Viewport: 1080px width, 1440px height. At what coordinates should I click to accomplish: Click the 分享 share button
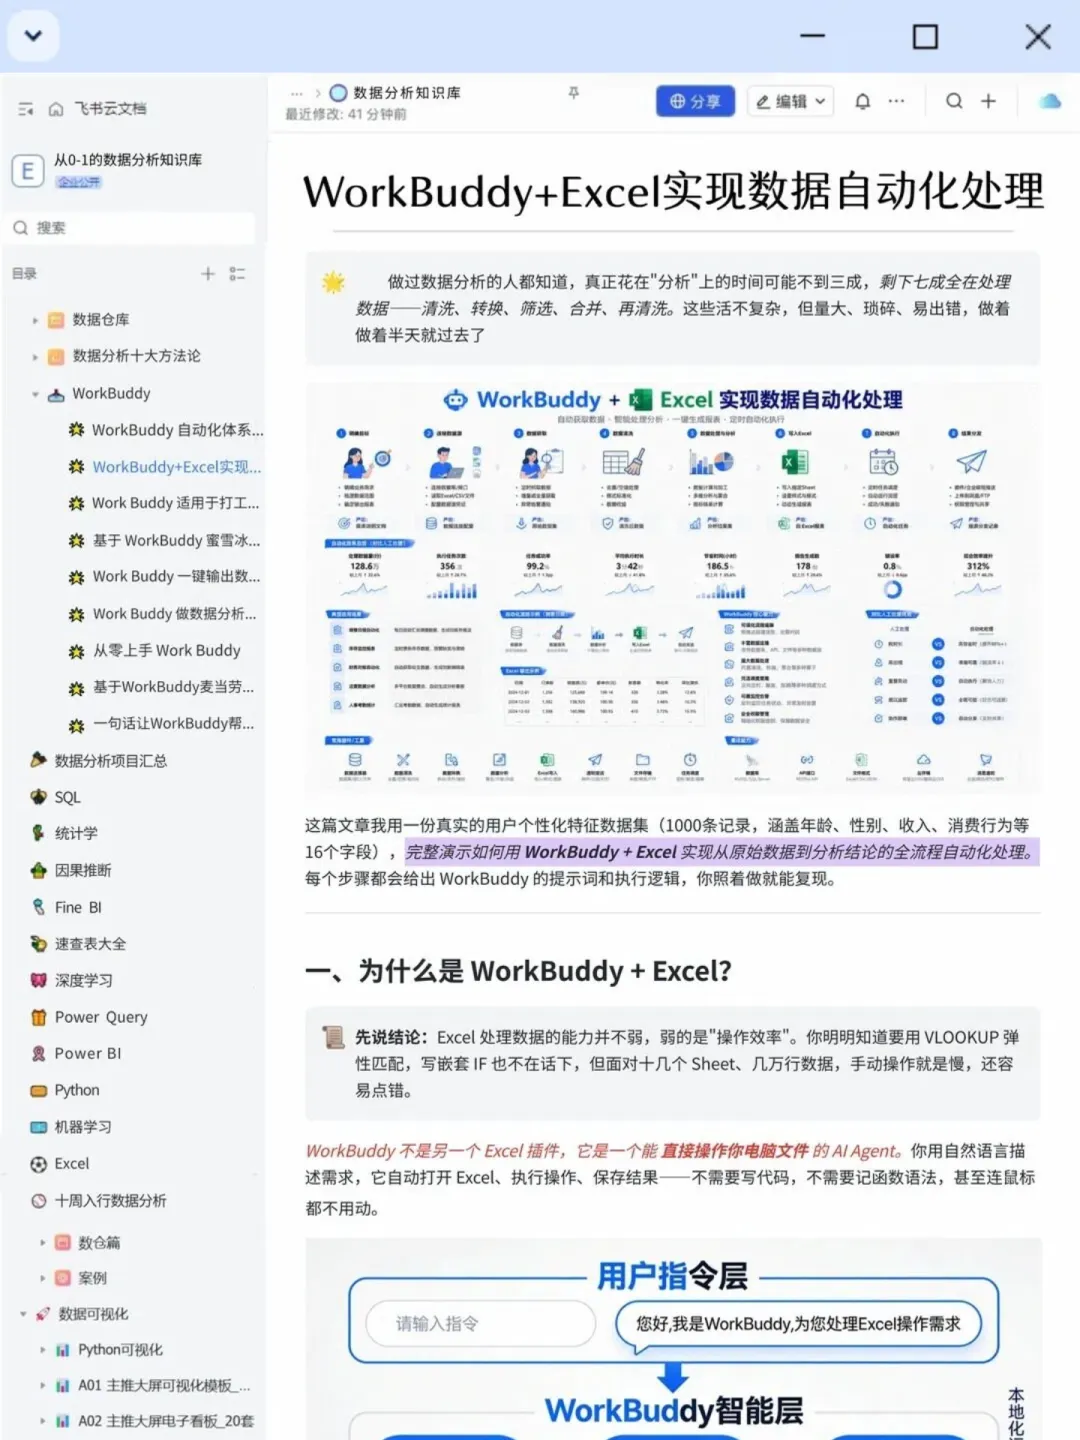tap(695, 101)
